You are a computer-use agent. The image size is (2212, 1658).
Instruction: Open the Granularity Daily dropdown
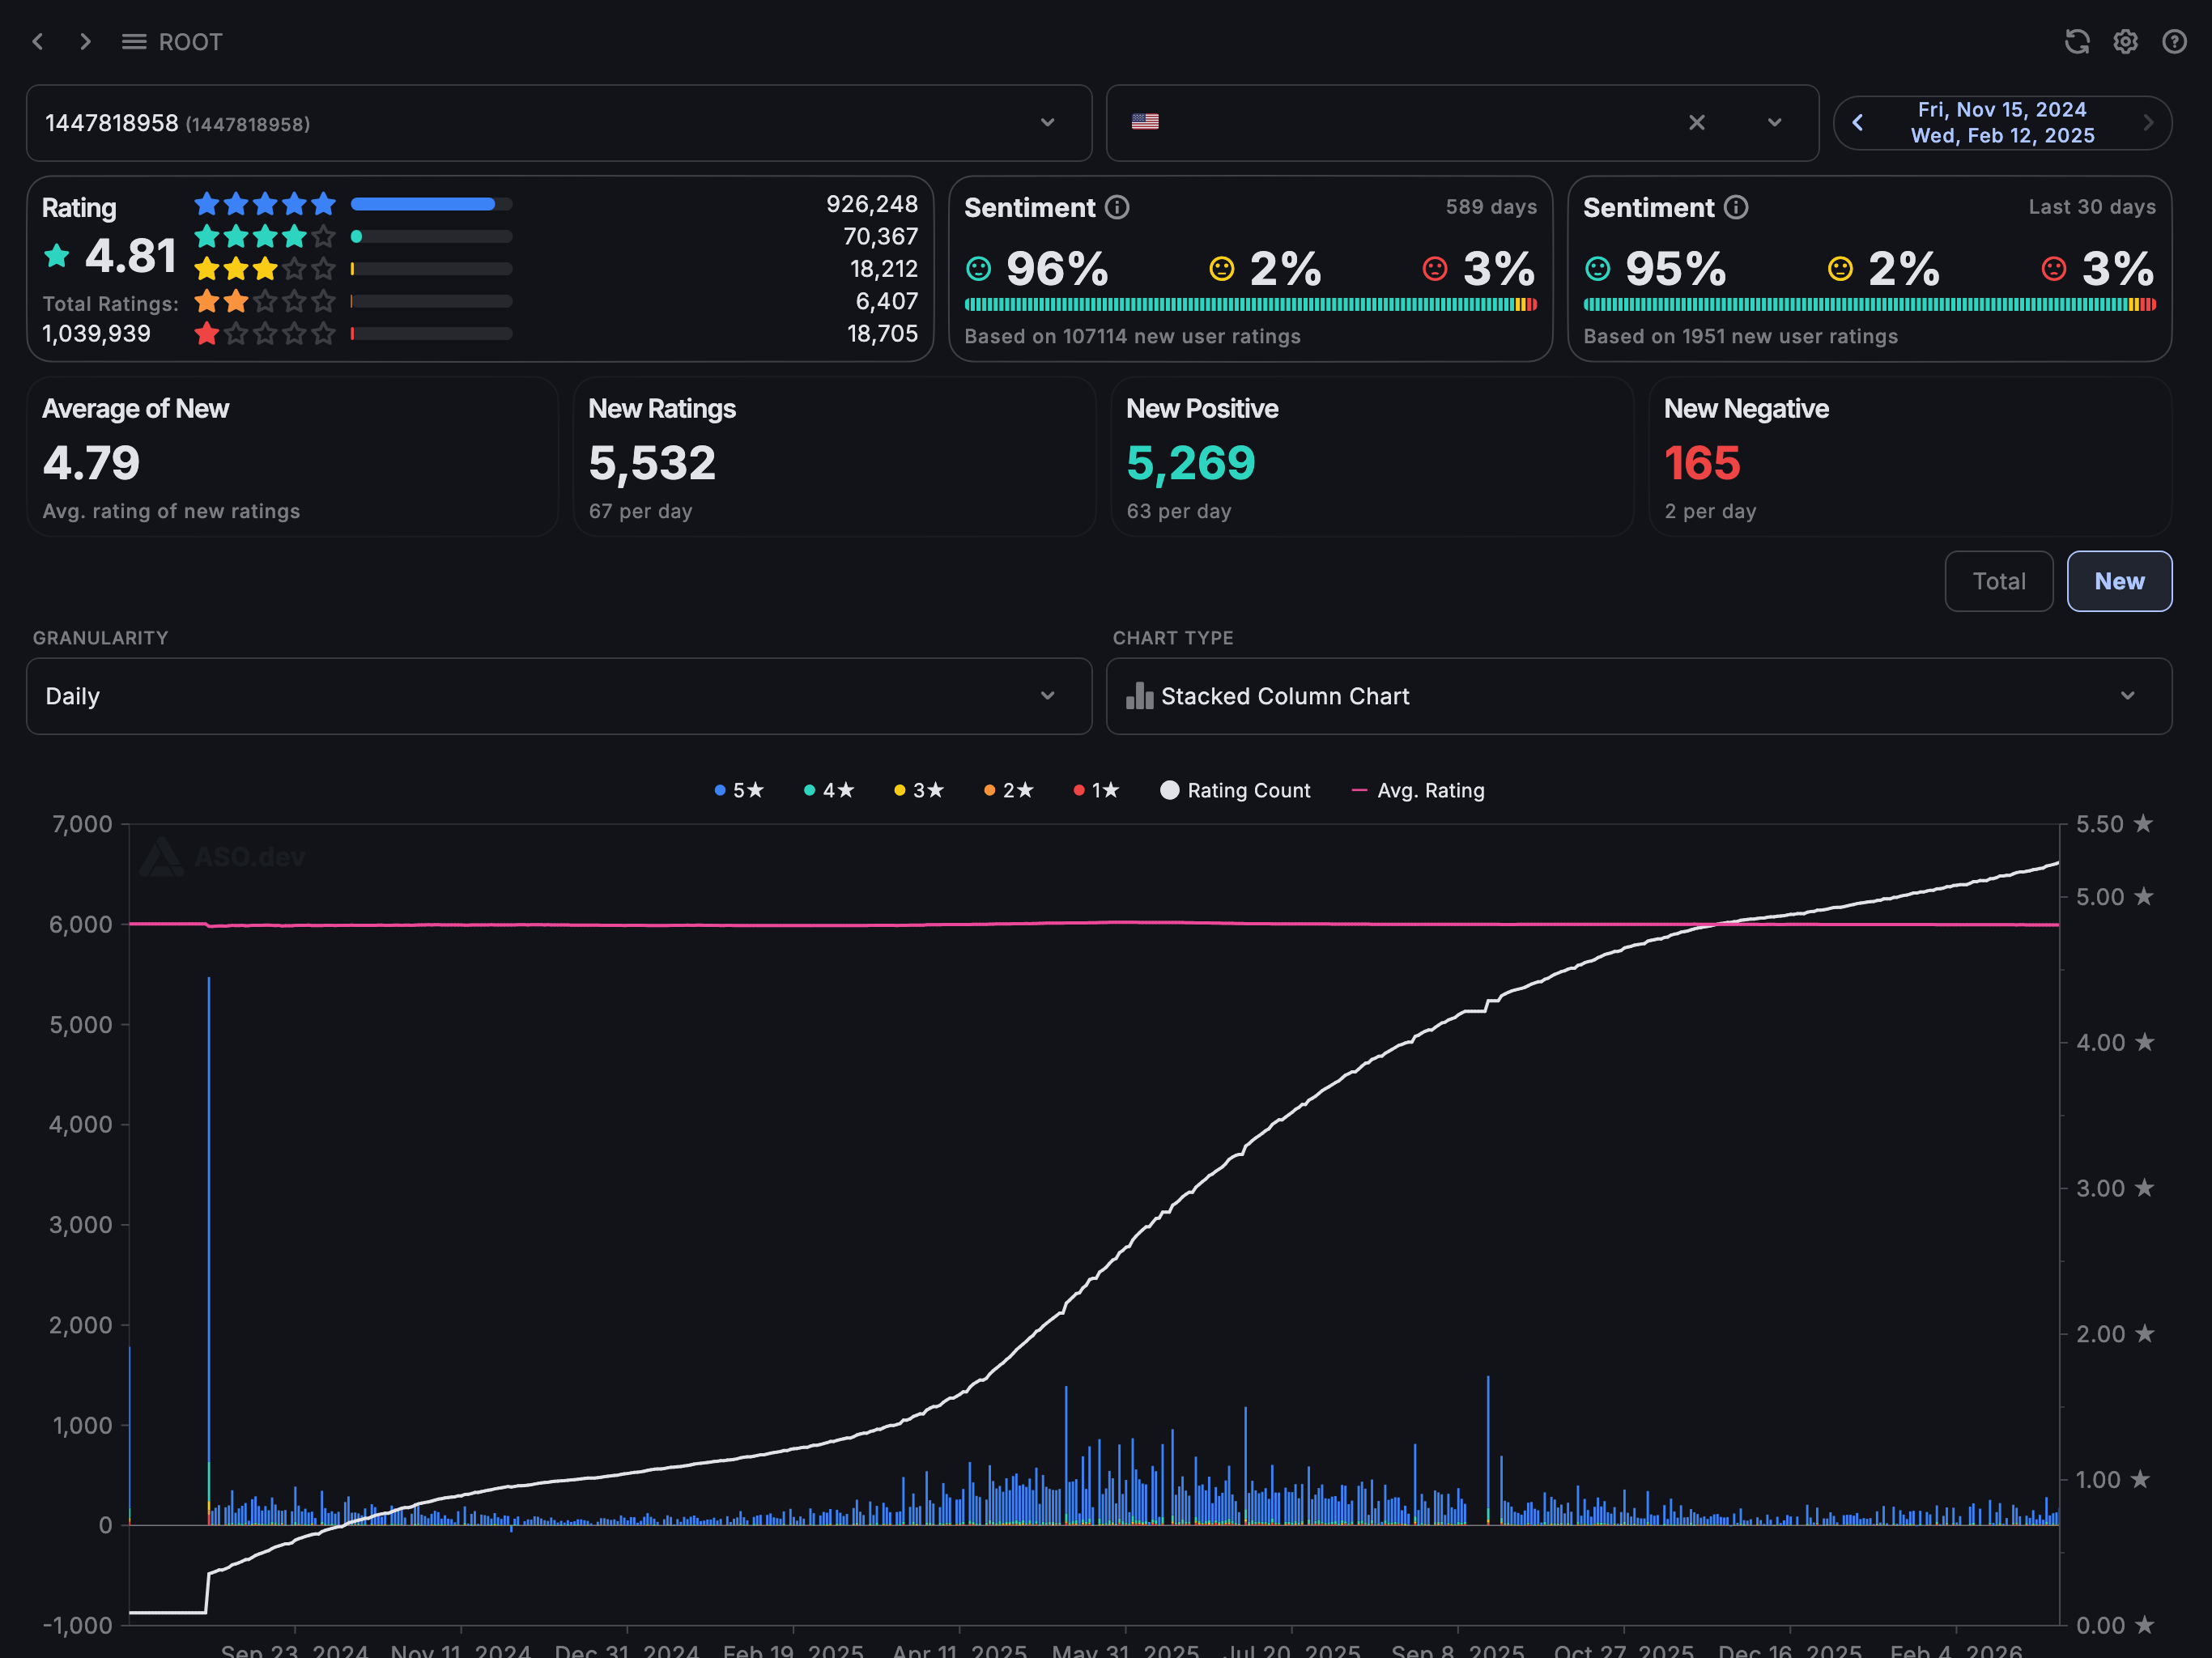pos(559,696)
